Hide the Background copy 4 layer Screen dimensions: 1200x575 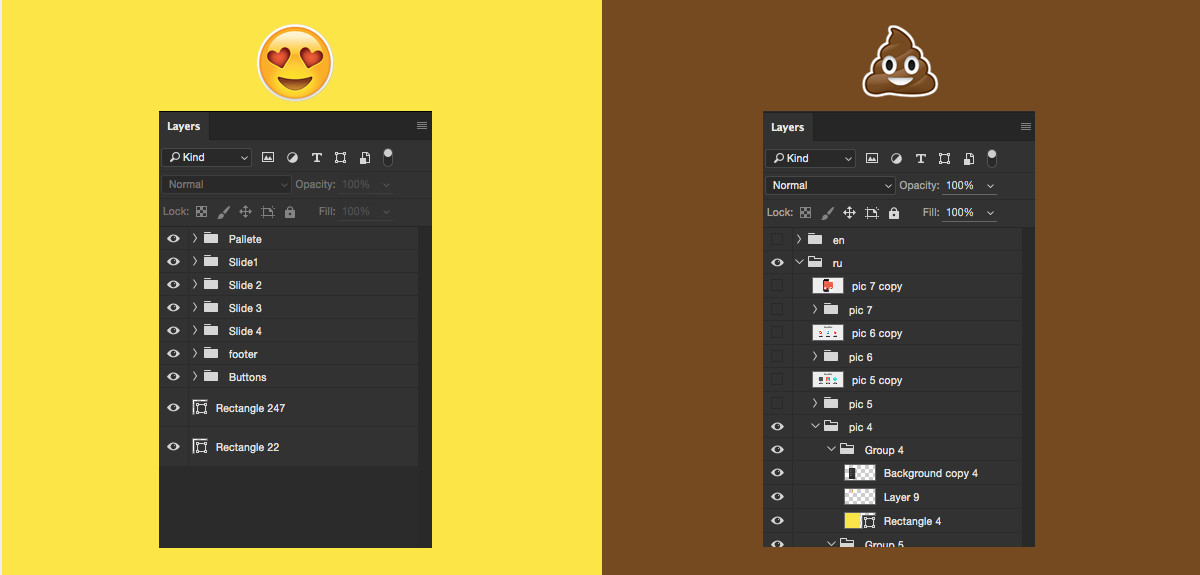pyautogui.click(x=778, y=473)
